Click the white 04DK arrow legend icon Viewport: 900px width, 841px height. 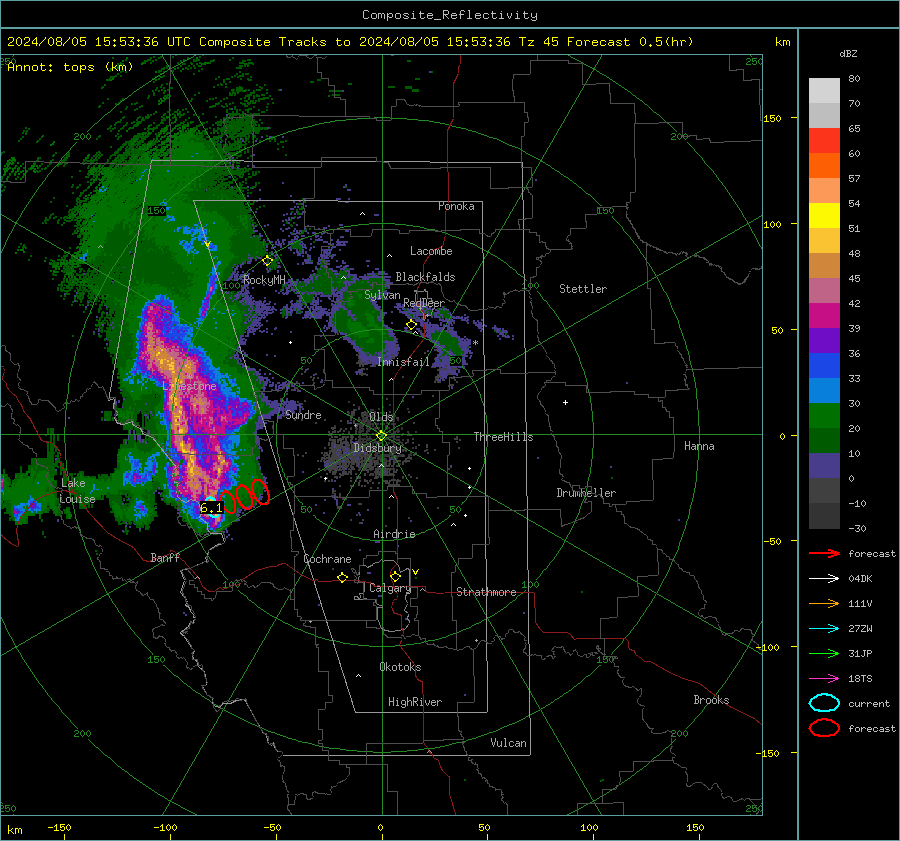[x=824, y=579]
